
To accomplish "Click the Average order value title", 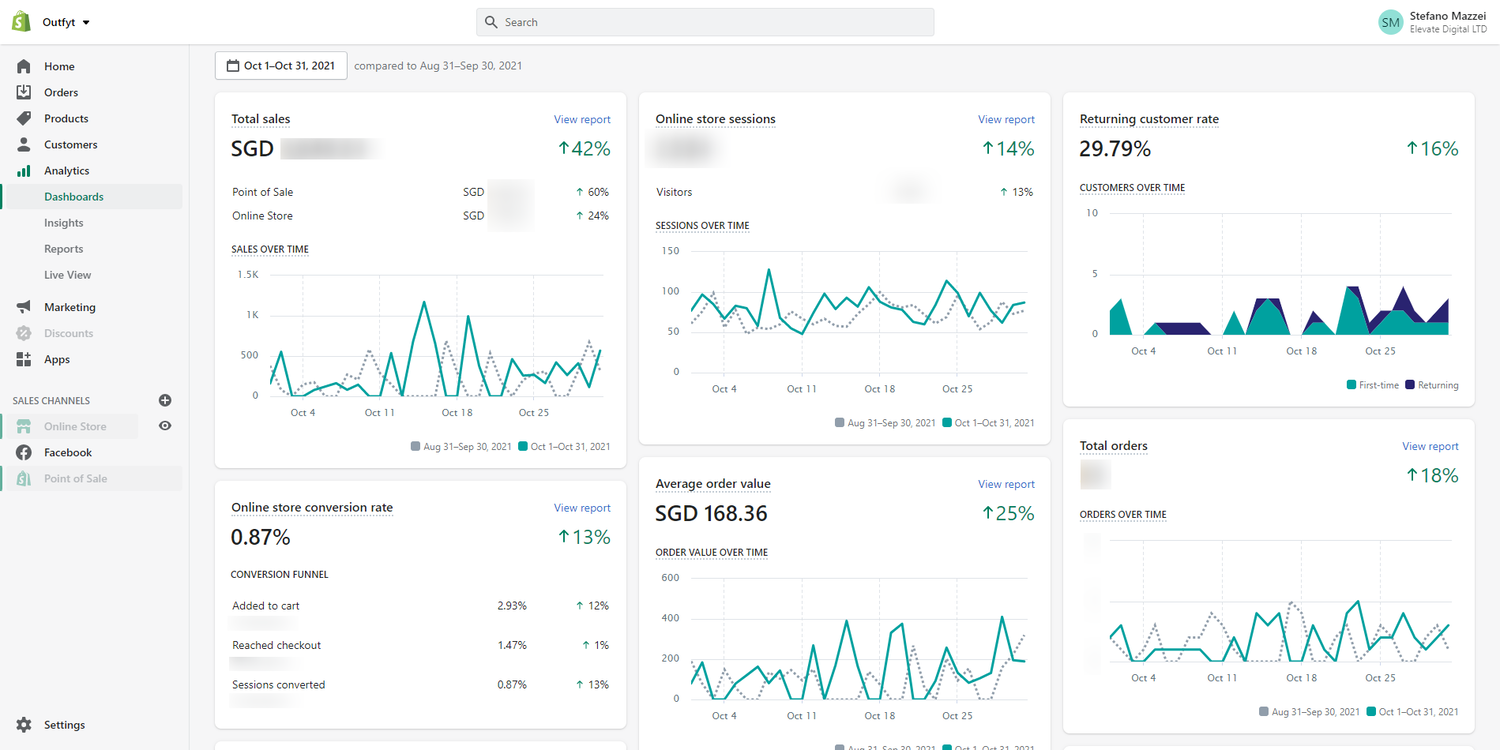I will click(713, 484).
